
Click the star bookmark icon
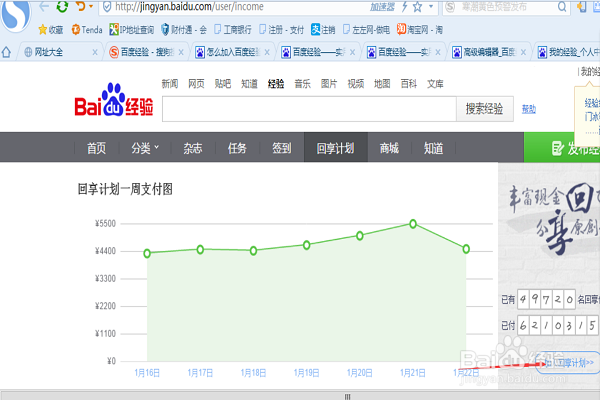(417, 7)
